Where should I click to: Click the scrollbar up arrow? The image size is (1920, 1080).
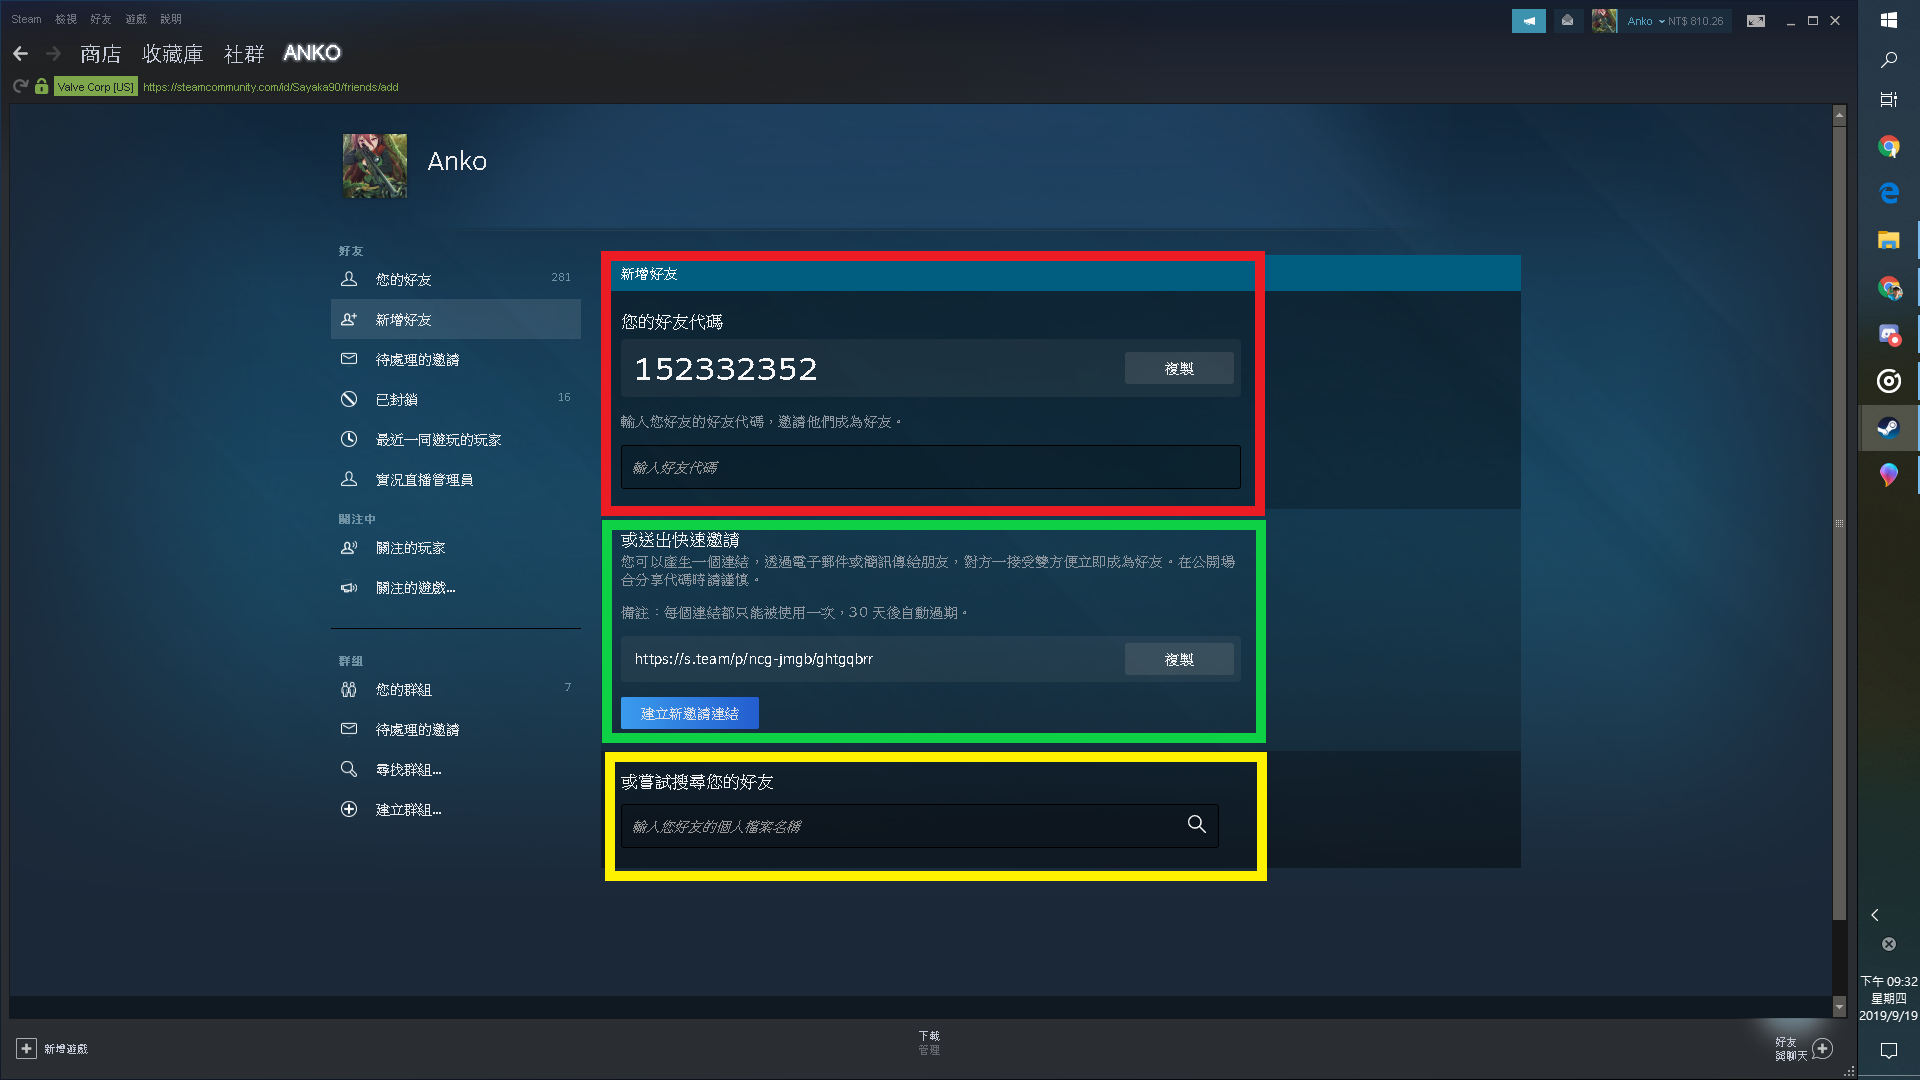[1839, 115]
